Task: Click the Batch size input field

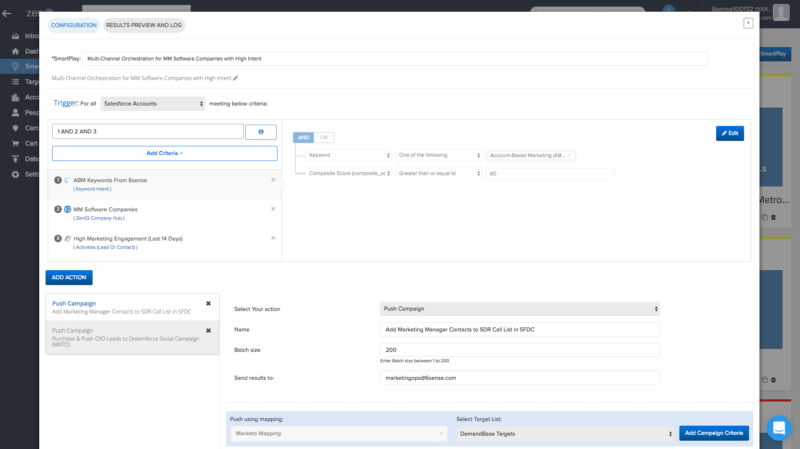Action: pos(519,350)
